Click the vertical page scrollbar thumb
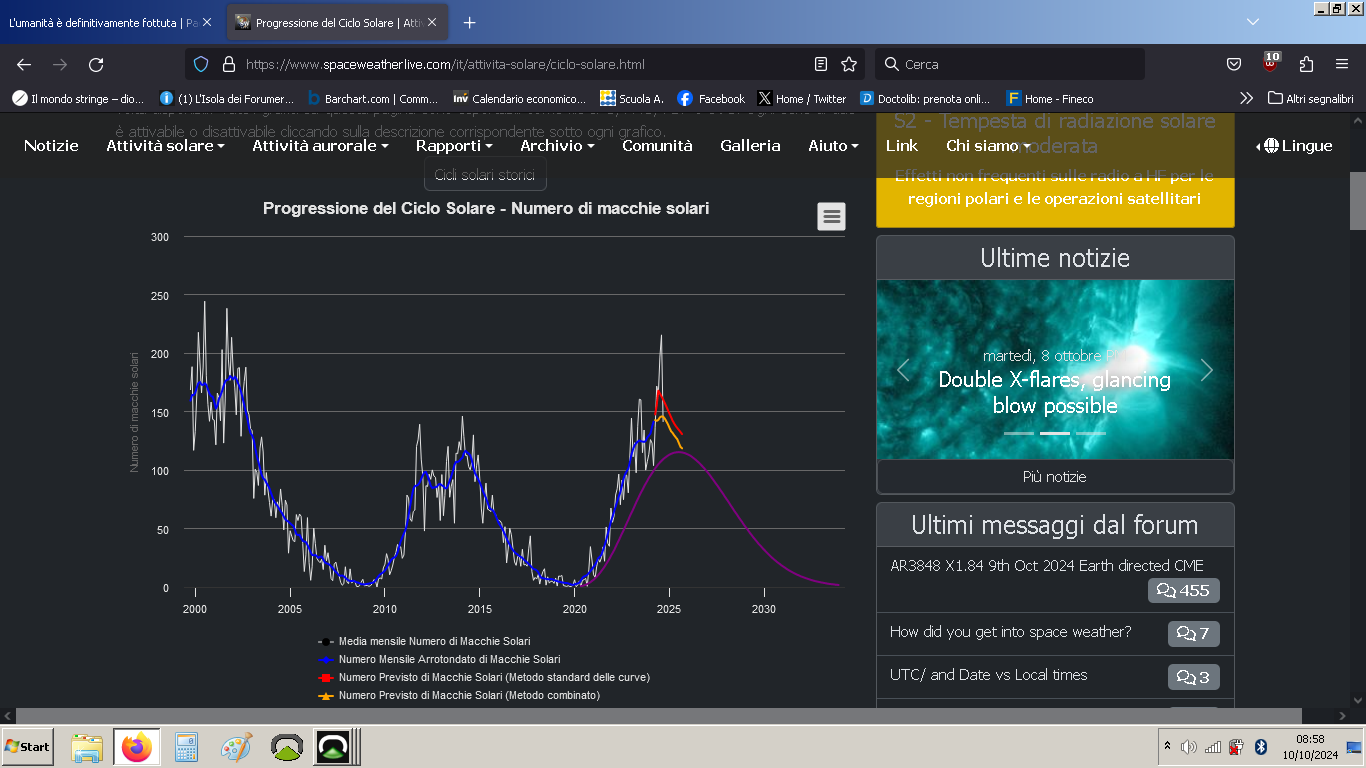 [1357, 201]
